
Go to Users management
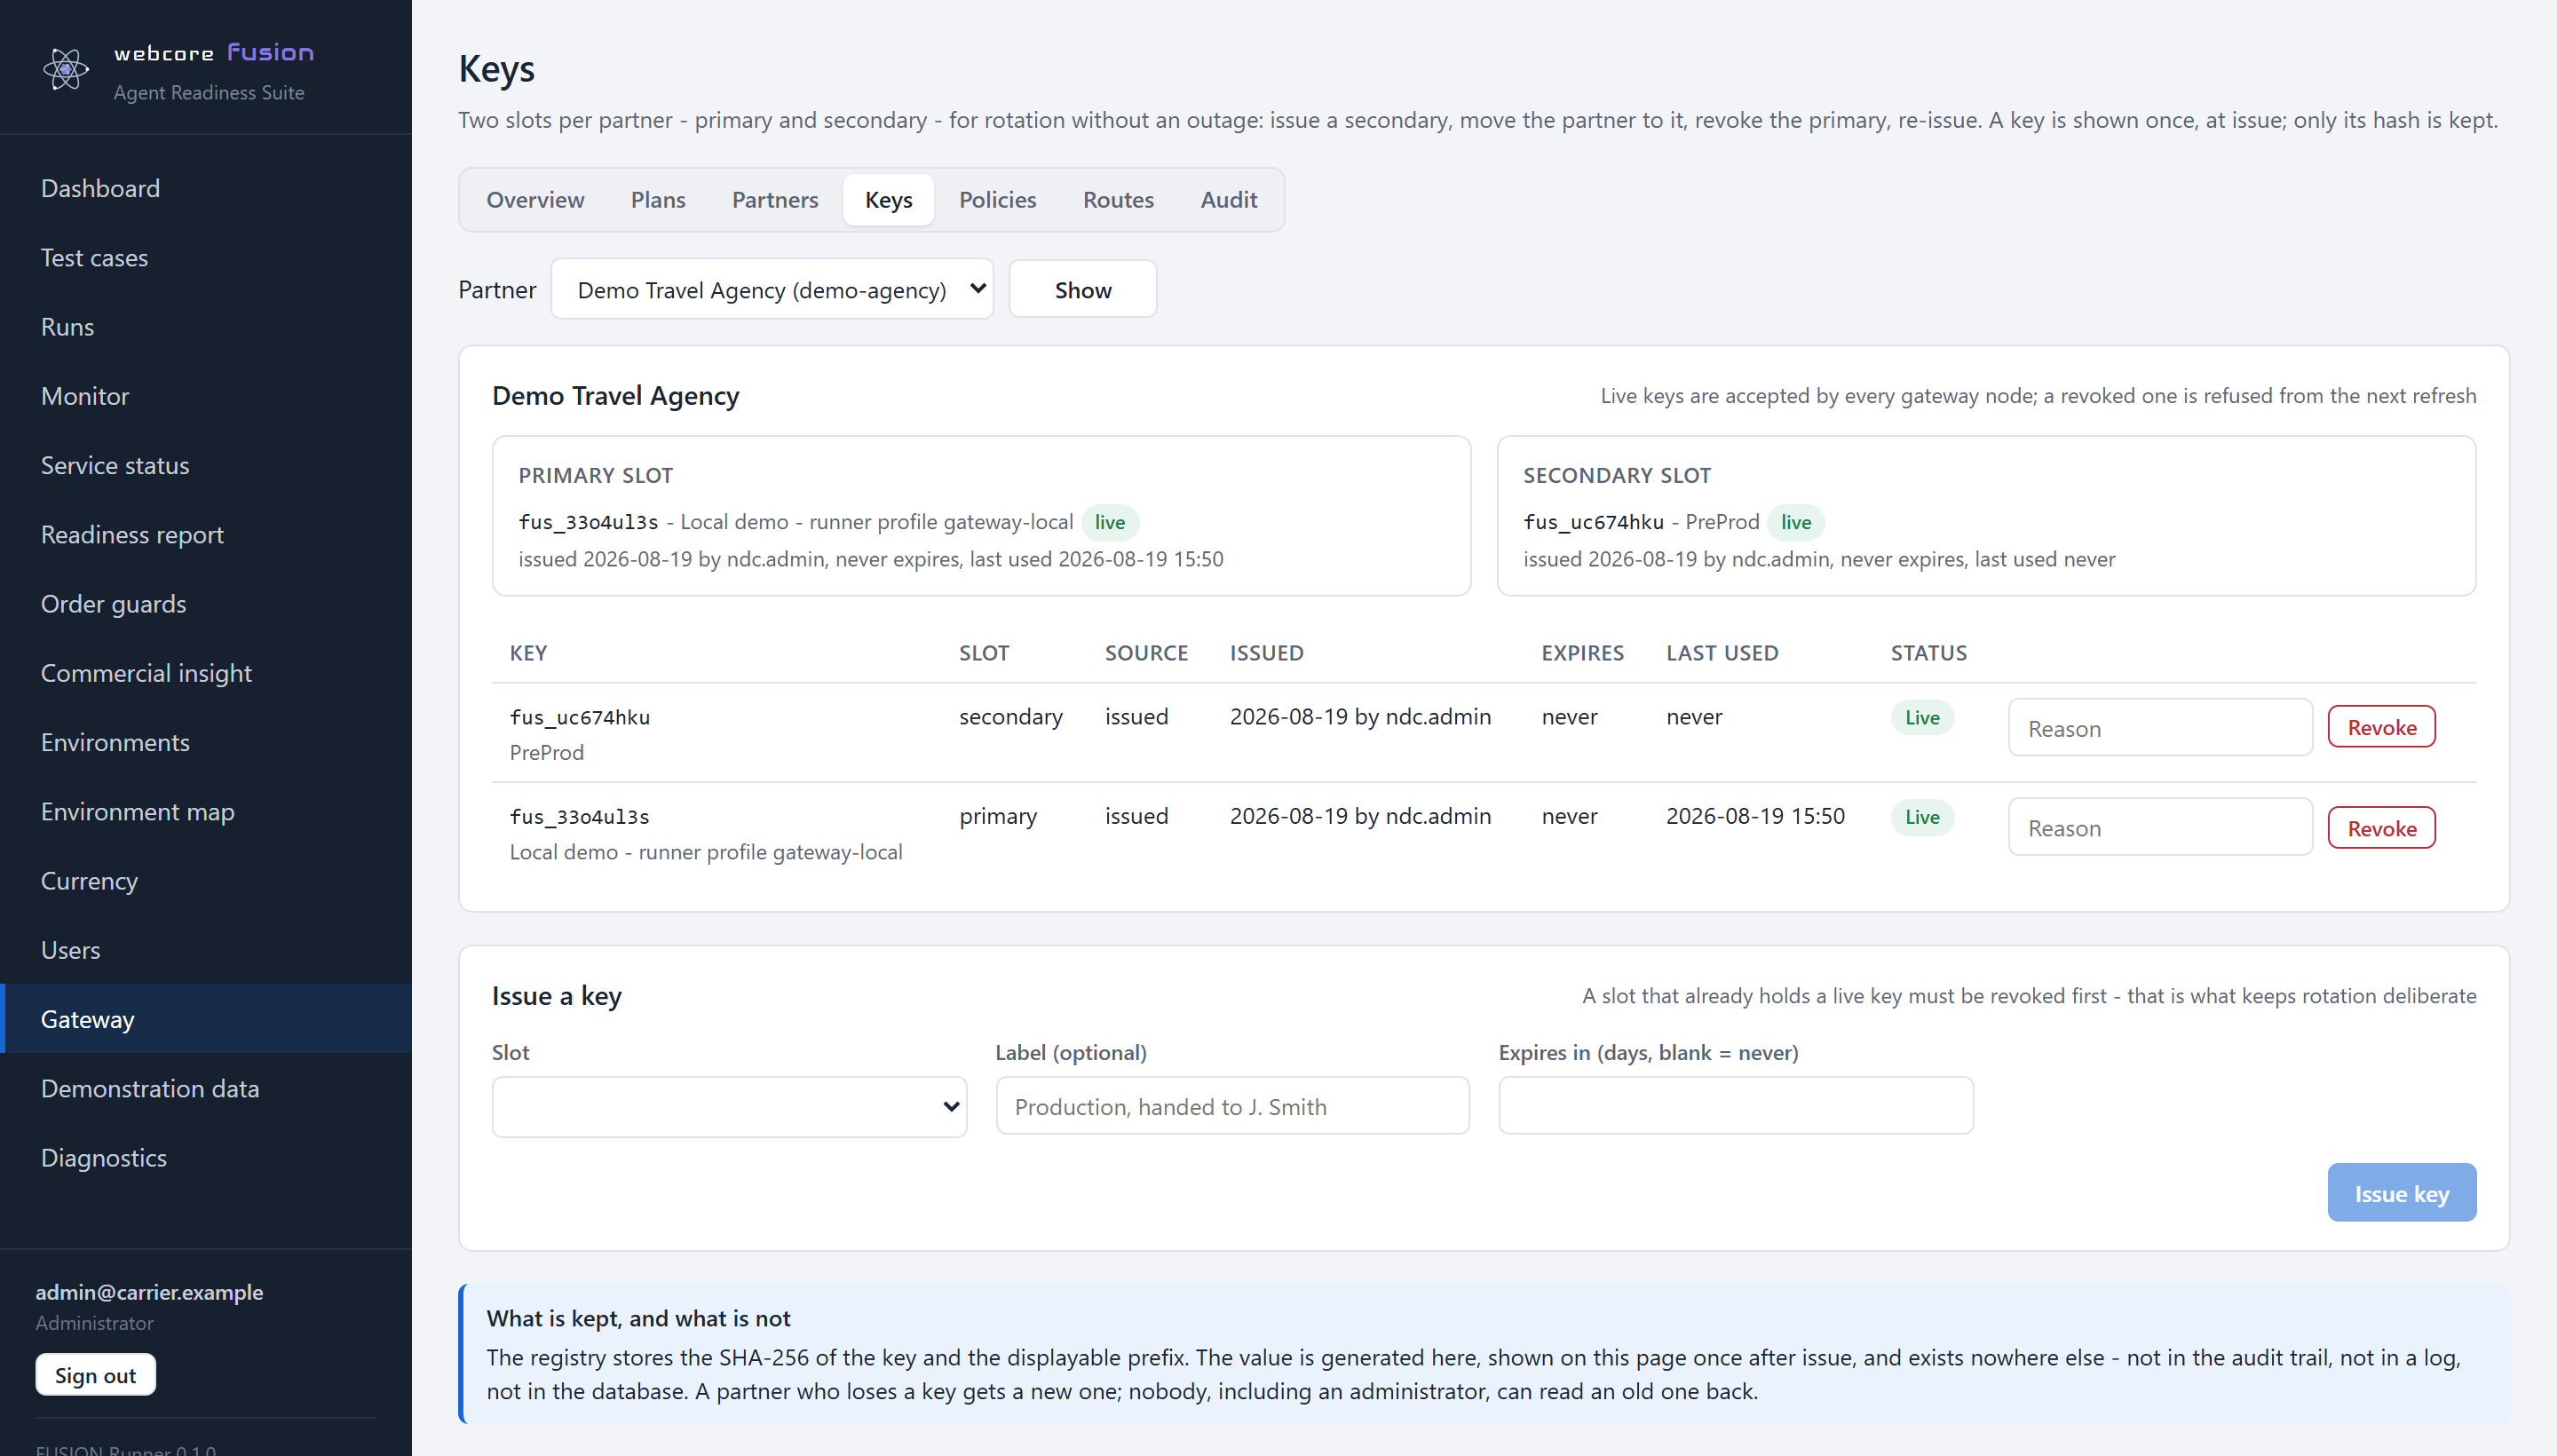pos(70,950)
